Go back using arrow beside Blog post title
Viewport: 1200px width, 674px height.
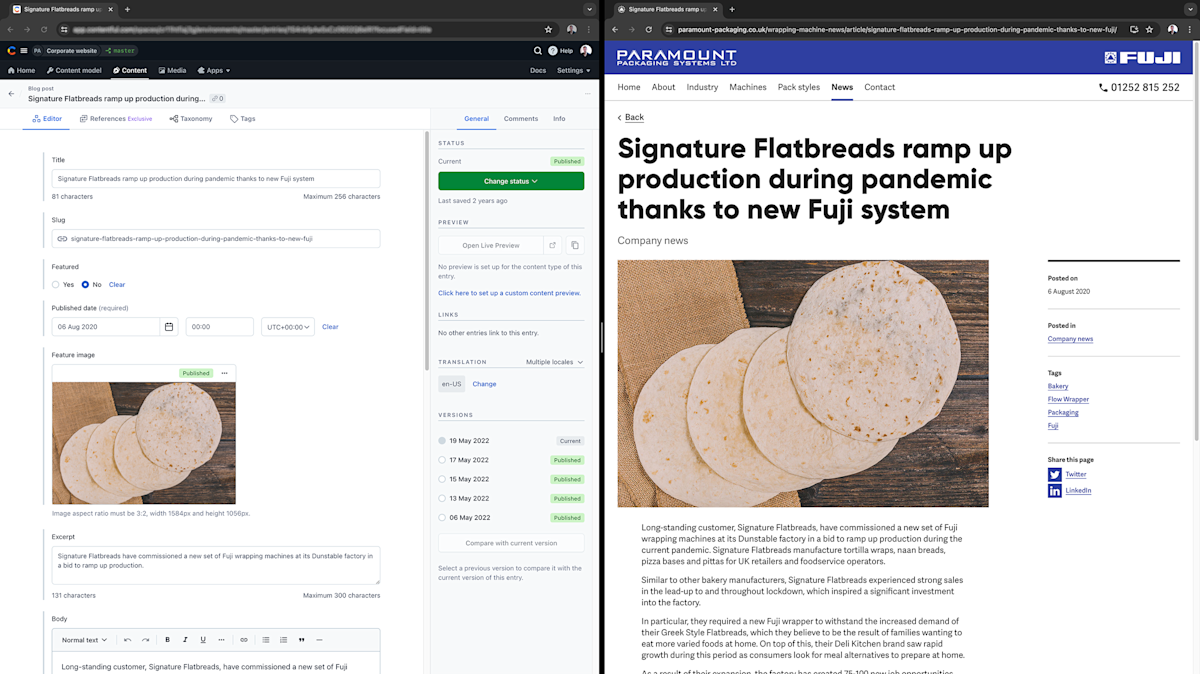[x=12, y=94]
